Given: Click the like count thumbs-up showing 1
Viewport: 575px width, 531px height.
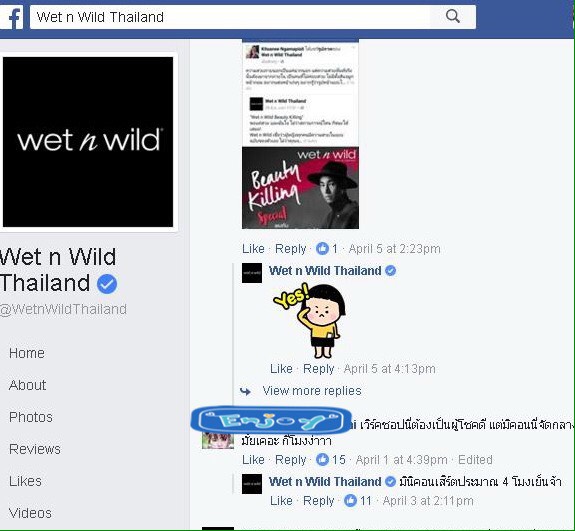Looking at the screenshot, I should 322,249.
